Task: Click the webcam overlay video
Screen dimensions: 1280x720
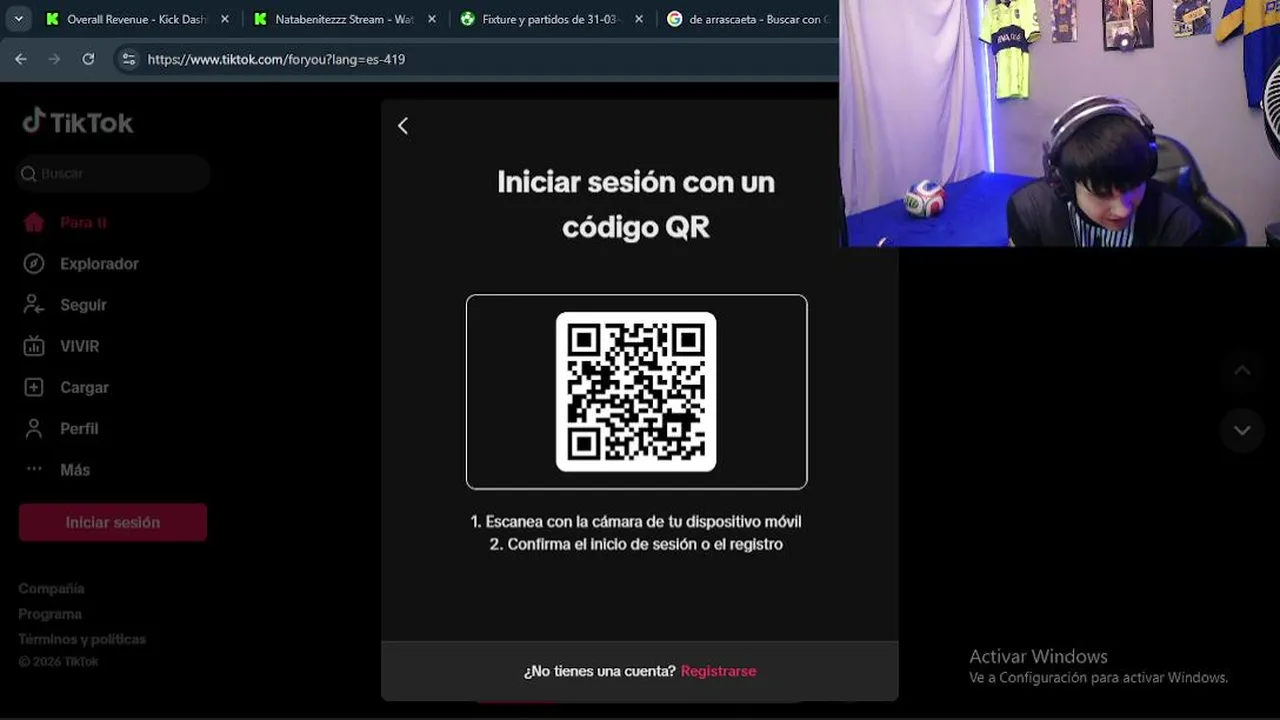Action: point(1059,123)
